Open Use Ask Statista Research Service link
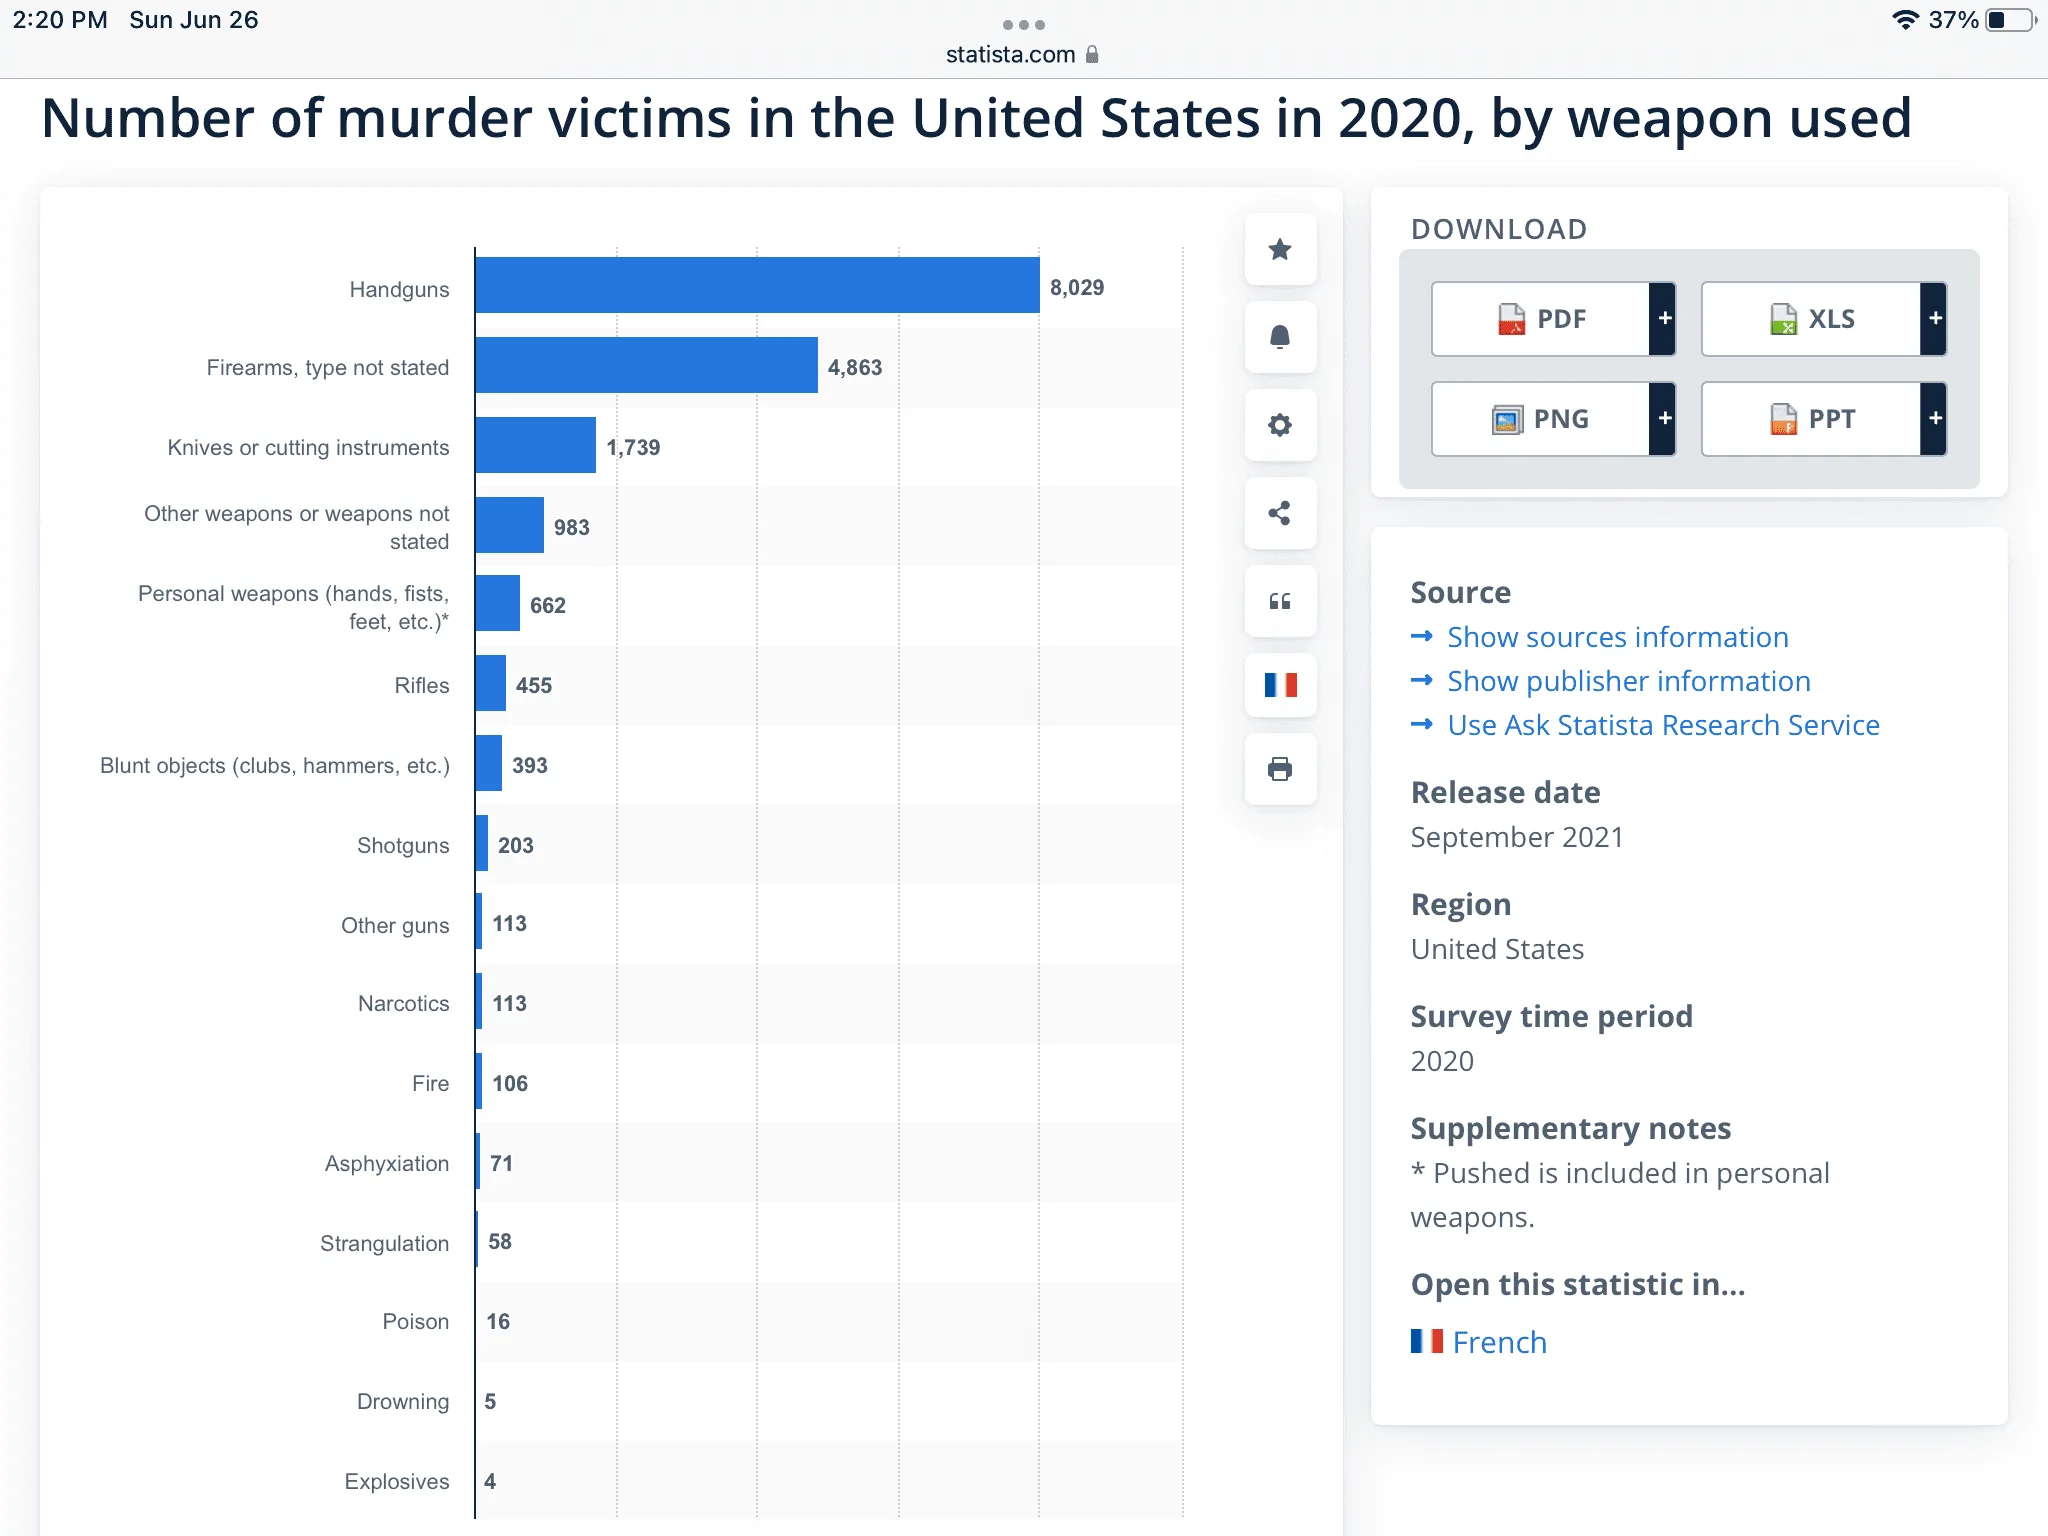Screen dimensions: 2048x1536 (x=1664, y=725)
